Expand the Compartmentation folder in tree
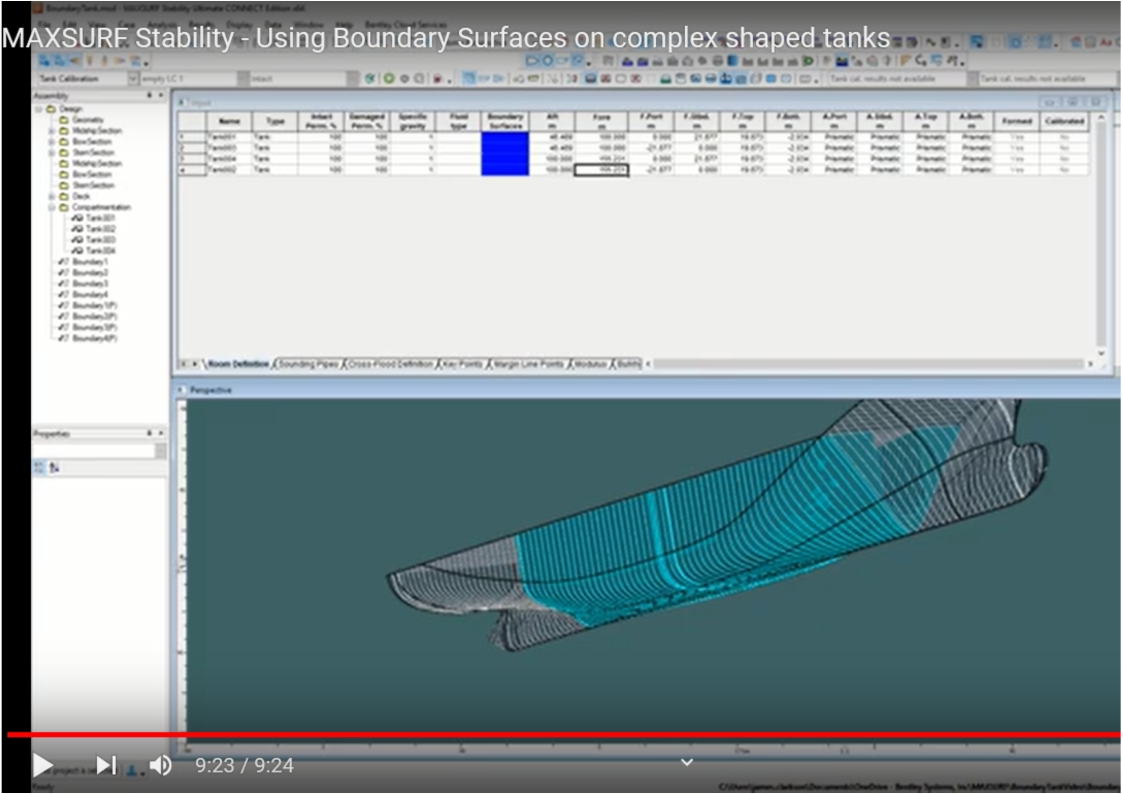1123x794 pixels. click(52, 207)
